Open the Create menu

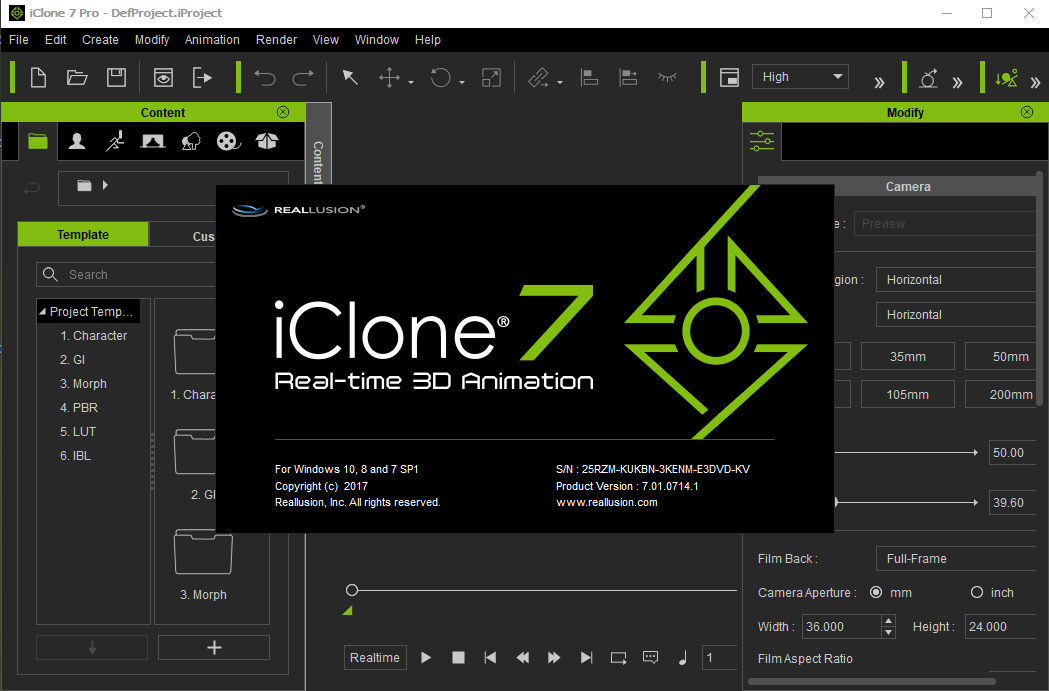(x=100, y=39)
